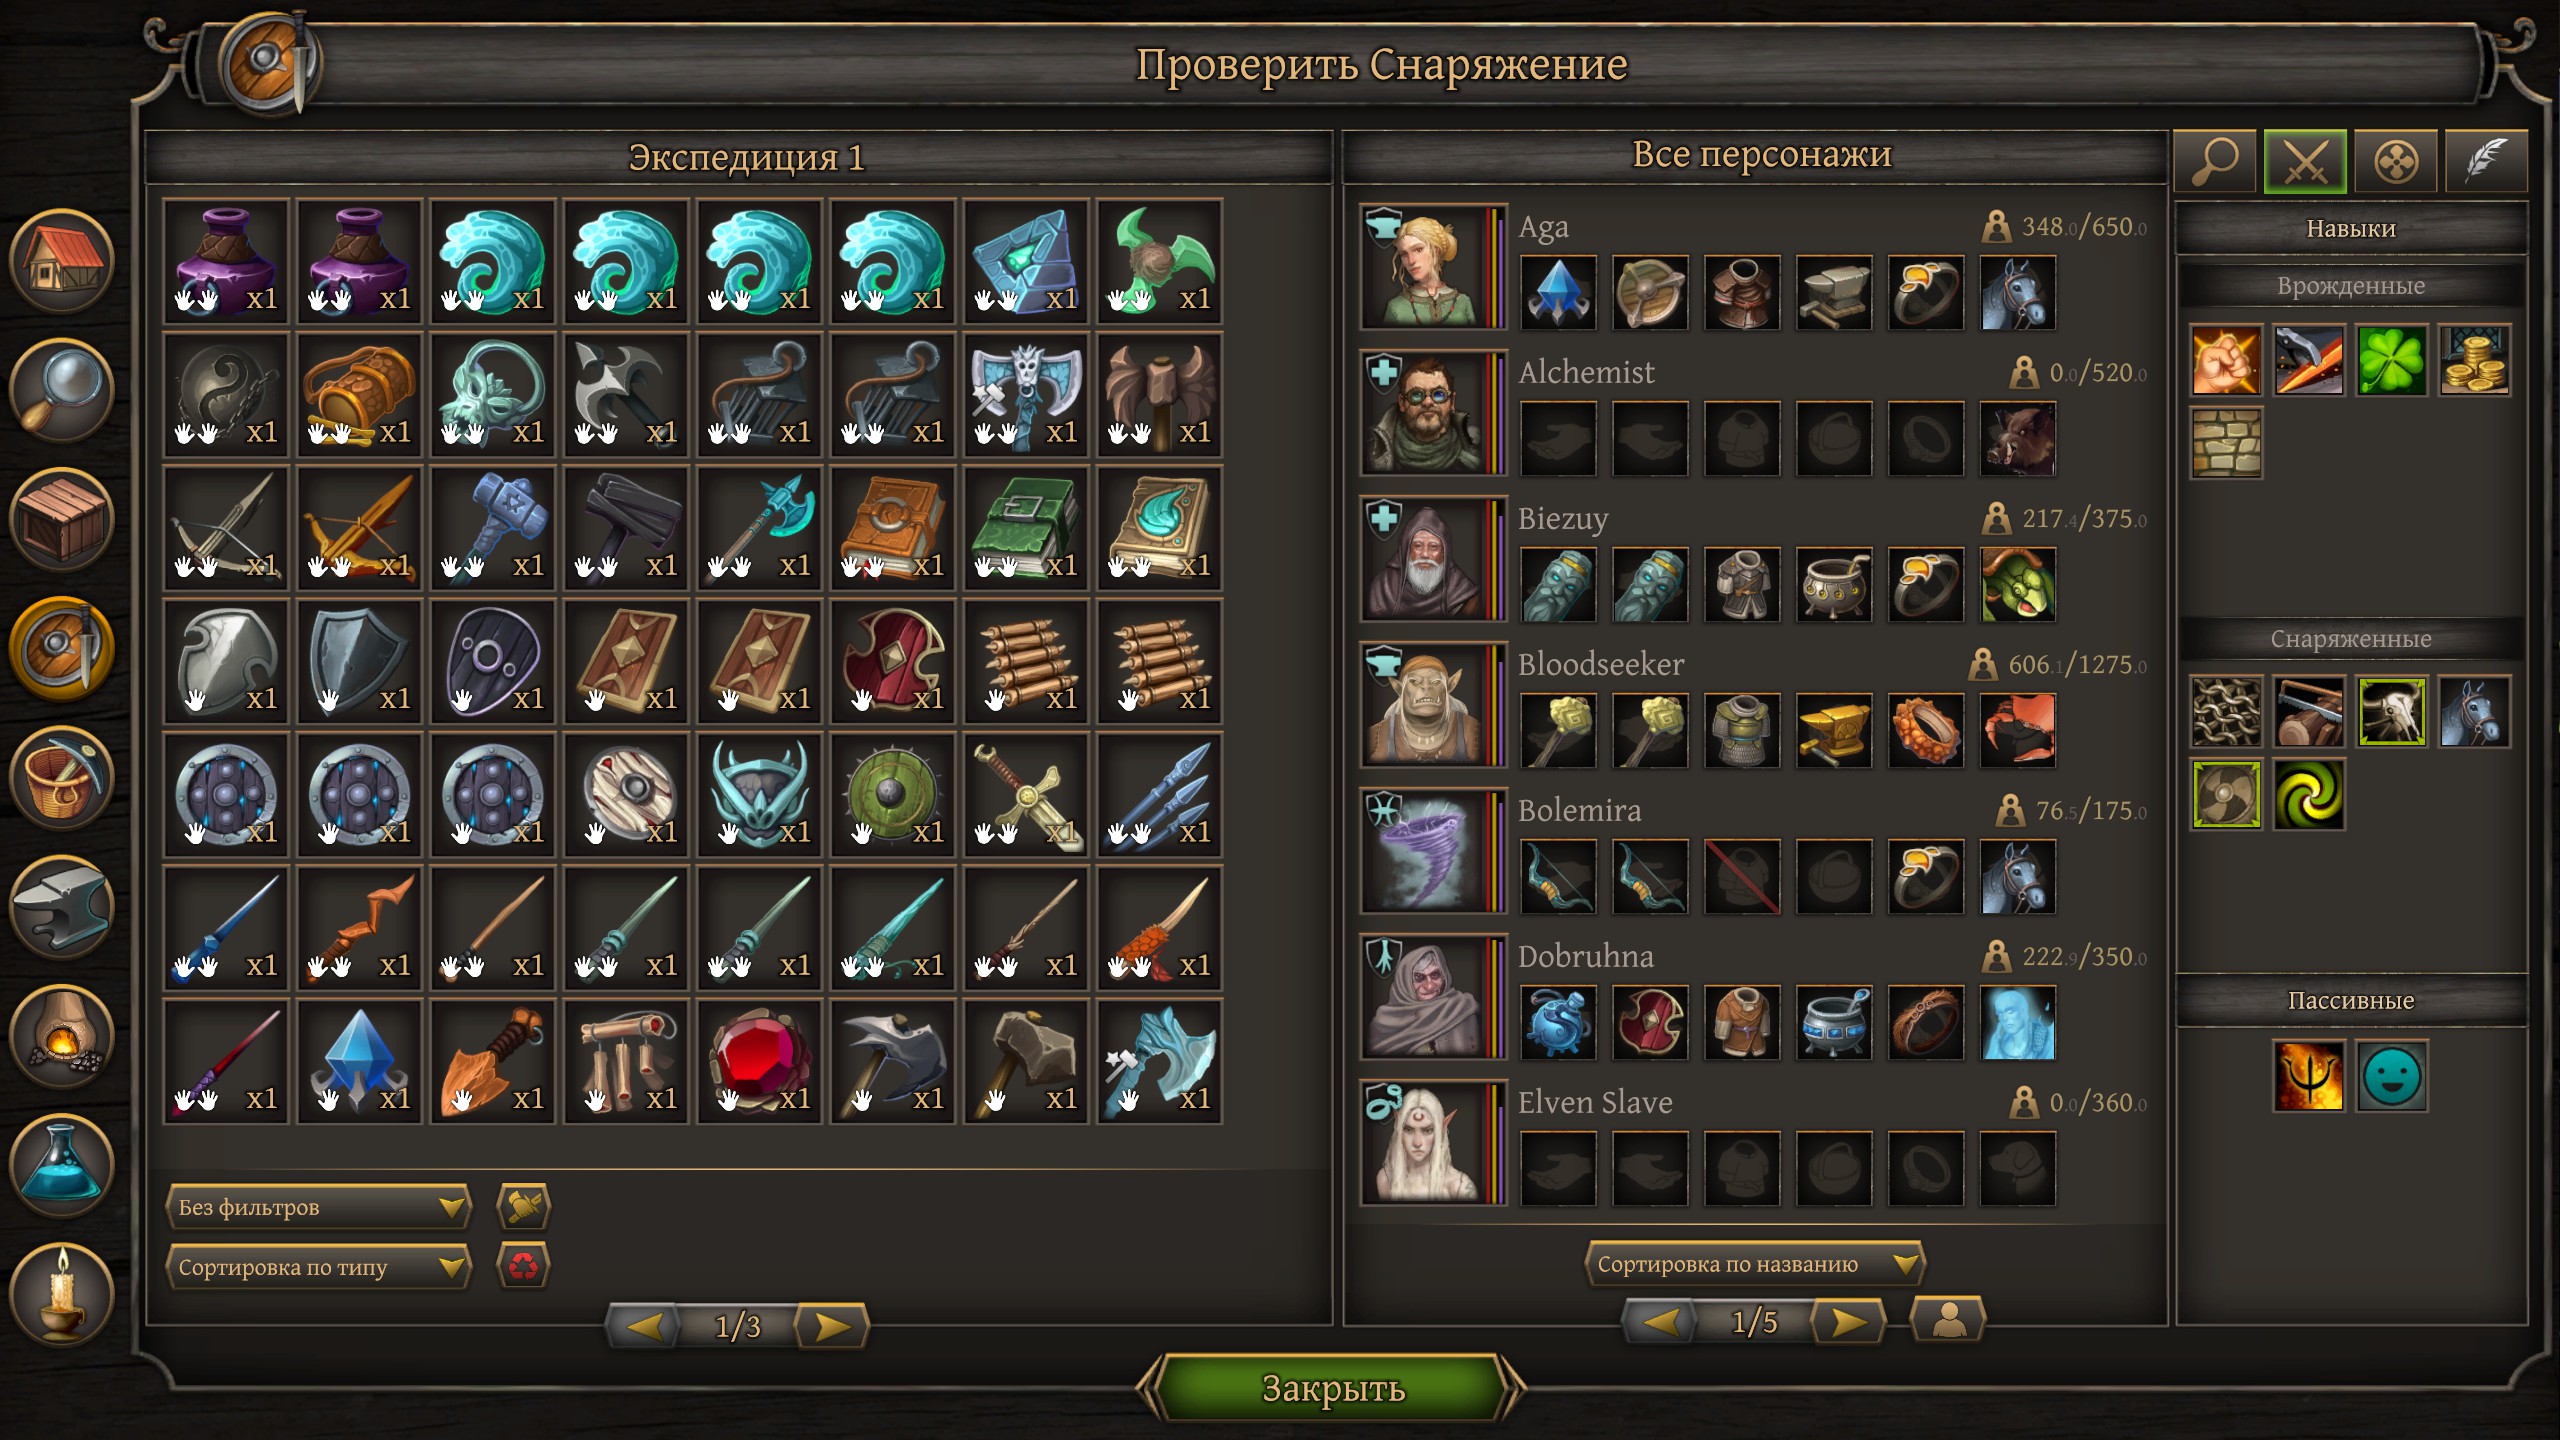This screenshot has height=1440, width=2560.
Task: Select the candle sidebar icon
Action: 62,1295
